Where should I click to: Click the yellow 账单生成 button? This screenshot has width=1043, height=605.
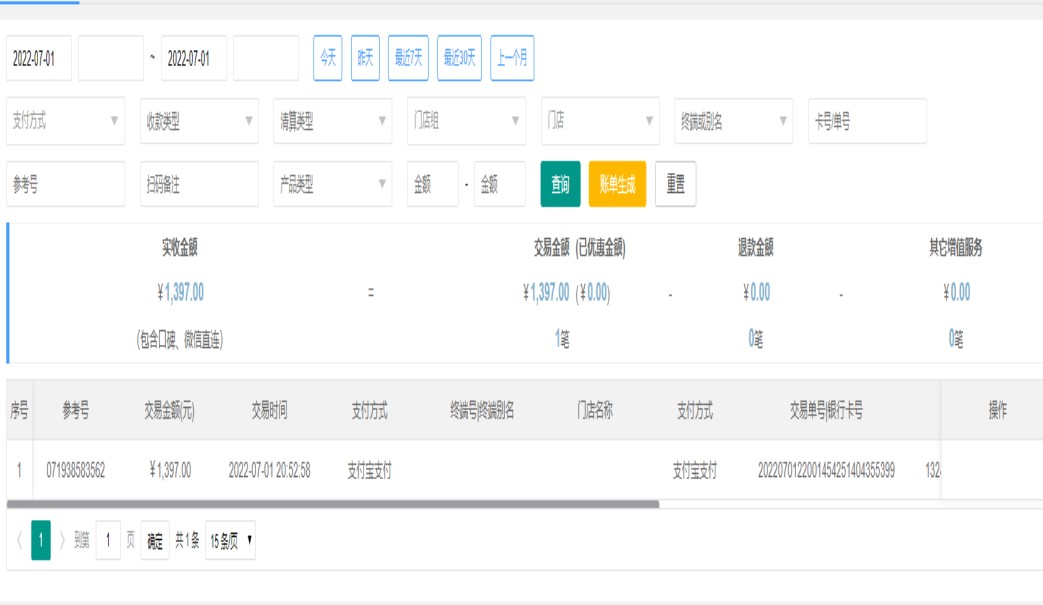pos(617,184)
